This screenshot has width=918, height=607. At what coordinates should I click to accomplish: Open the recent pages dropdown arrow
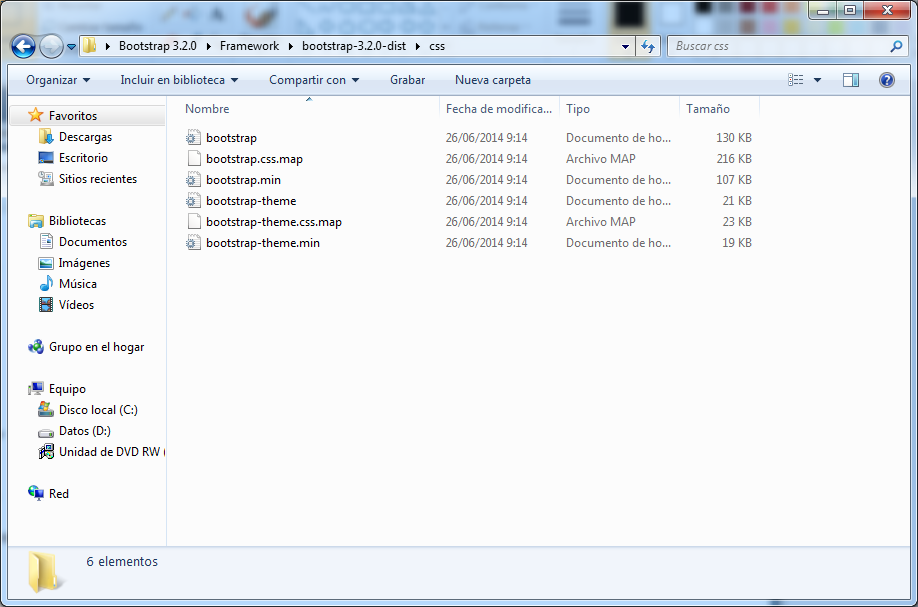click(71, 47)
